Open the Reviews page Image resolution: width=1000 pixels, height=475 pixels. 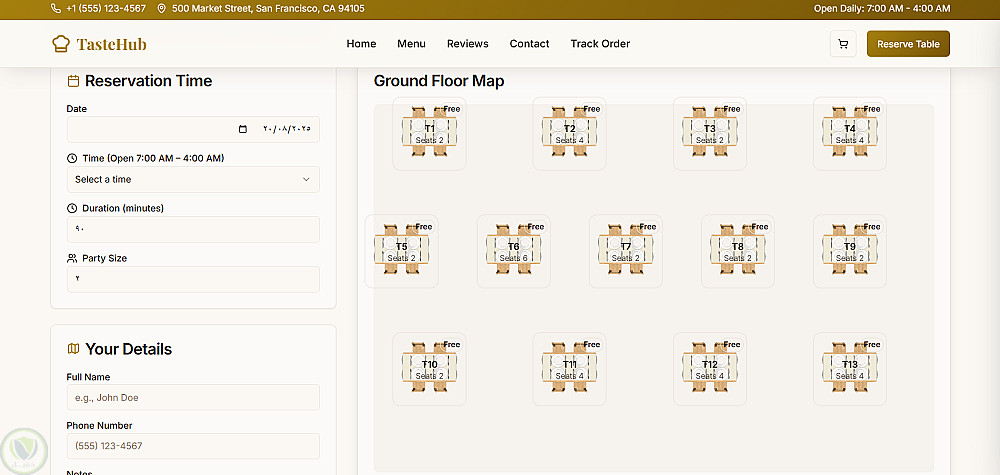pyautogui.click(x=467, y=44)
